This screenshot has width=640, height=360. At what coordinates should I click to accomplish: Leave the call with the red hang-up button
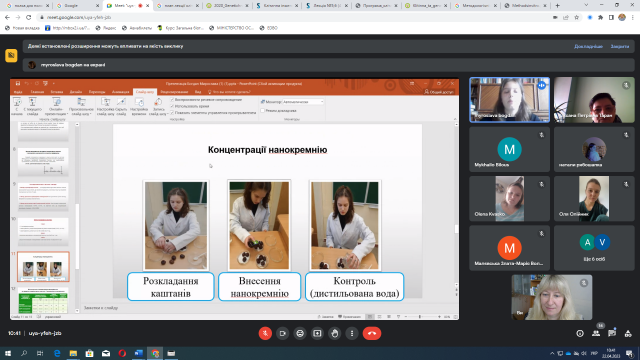(372, 333)
